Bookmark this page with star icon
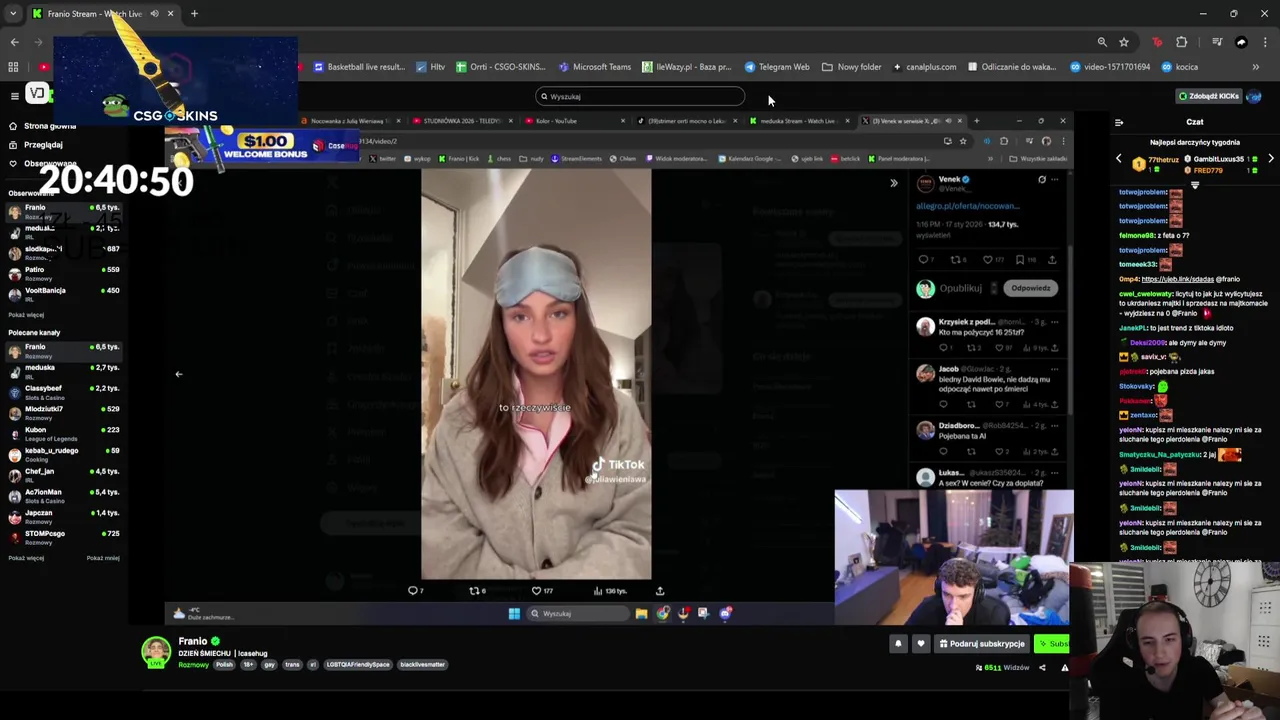 point(1124,42)
